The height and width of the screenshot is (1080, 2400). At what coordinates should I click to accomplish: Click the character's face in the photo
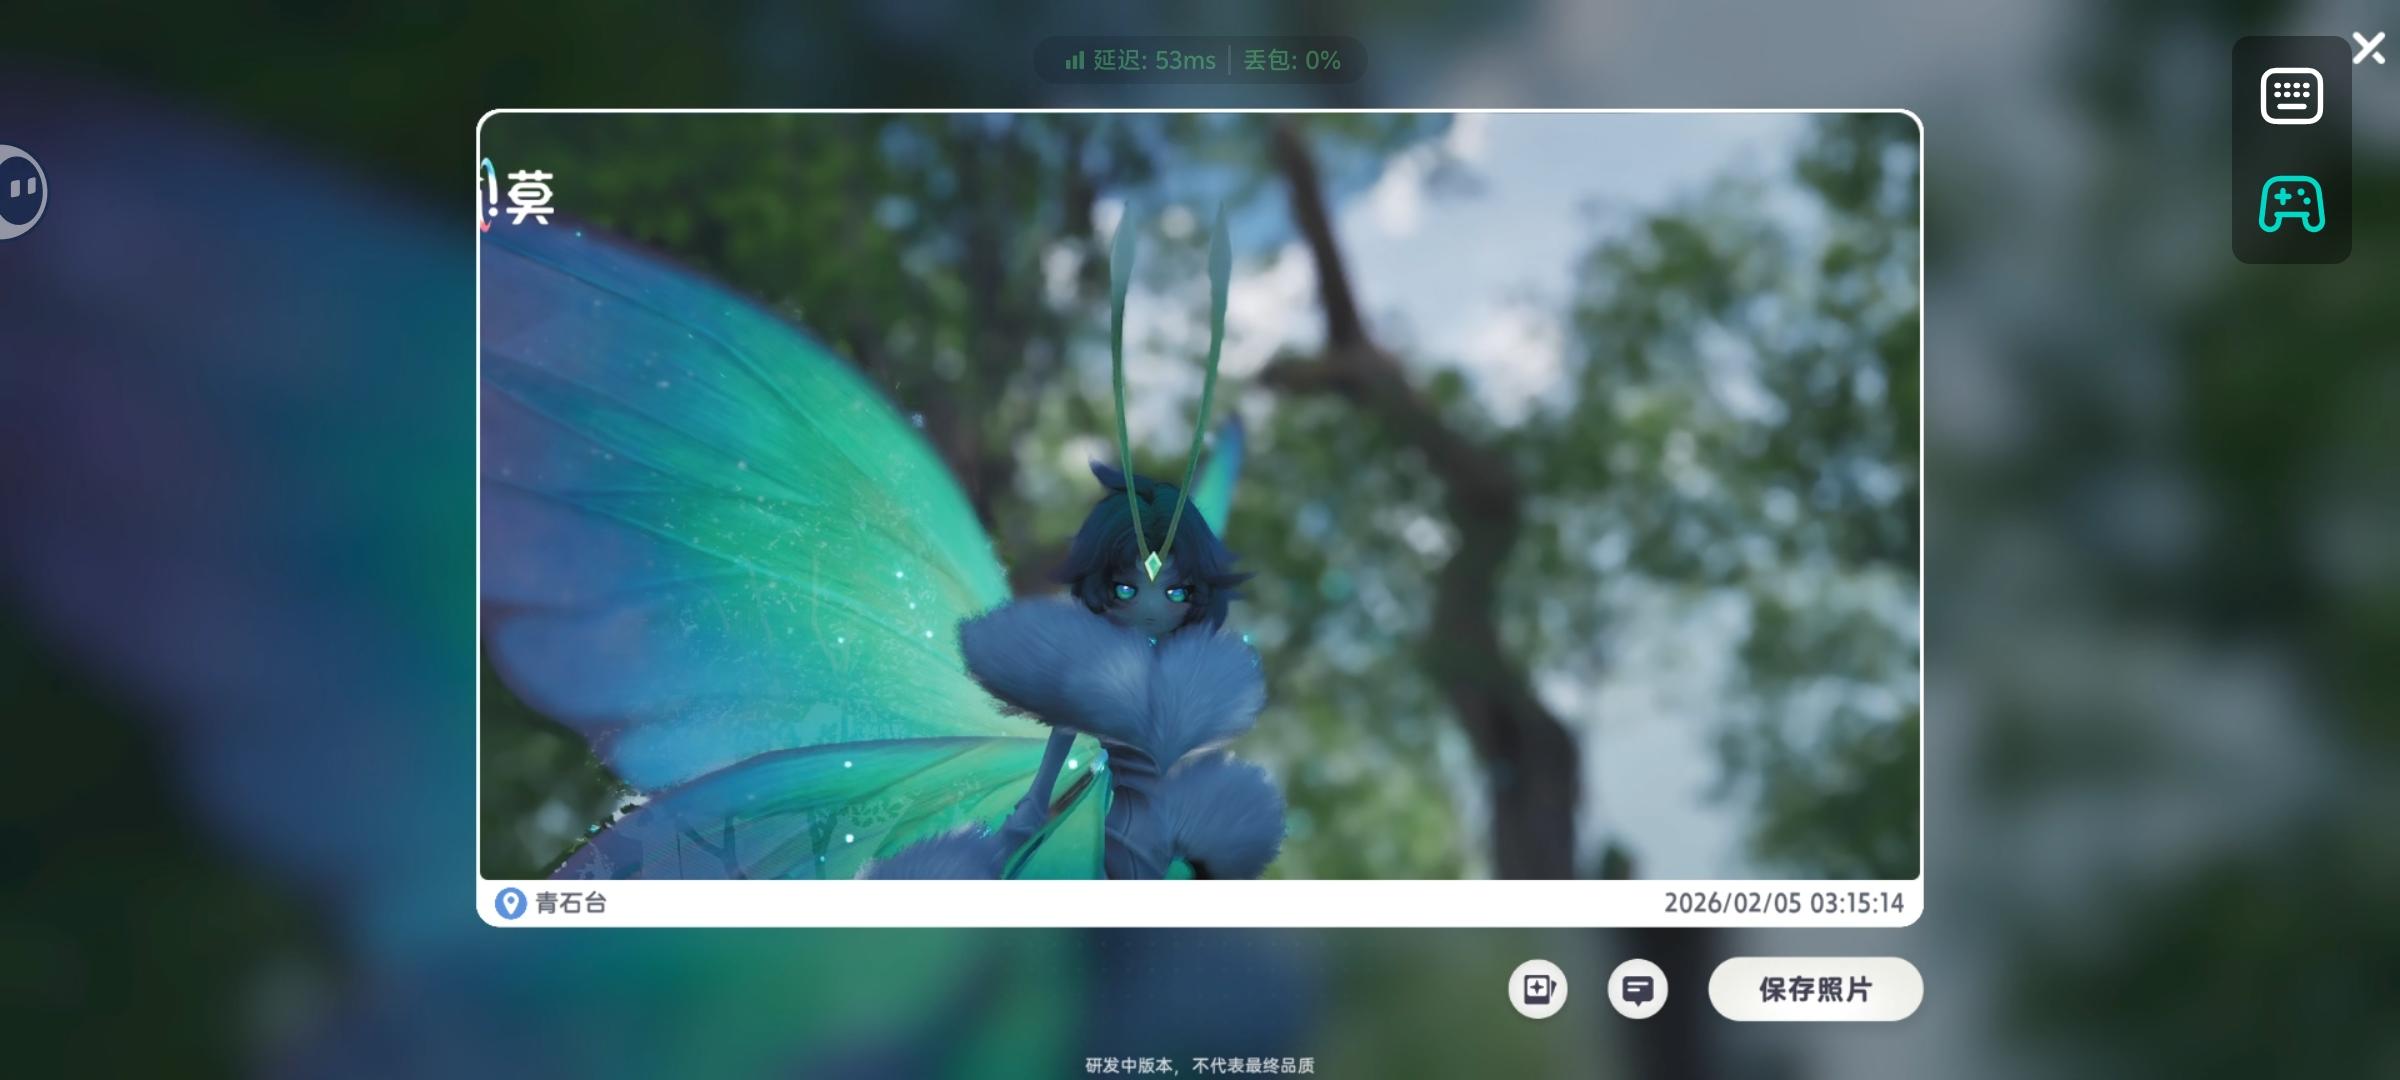pyautogui.click(x=1150, y=600)
